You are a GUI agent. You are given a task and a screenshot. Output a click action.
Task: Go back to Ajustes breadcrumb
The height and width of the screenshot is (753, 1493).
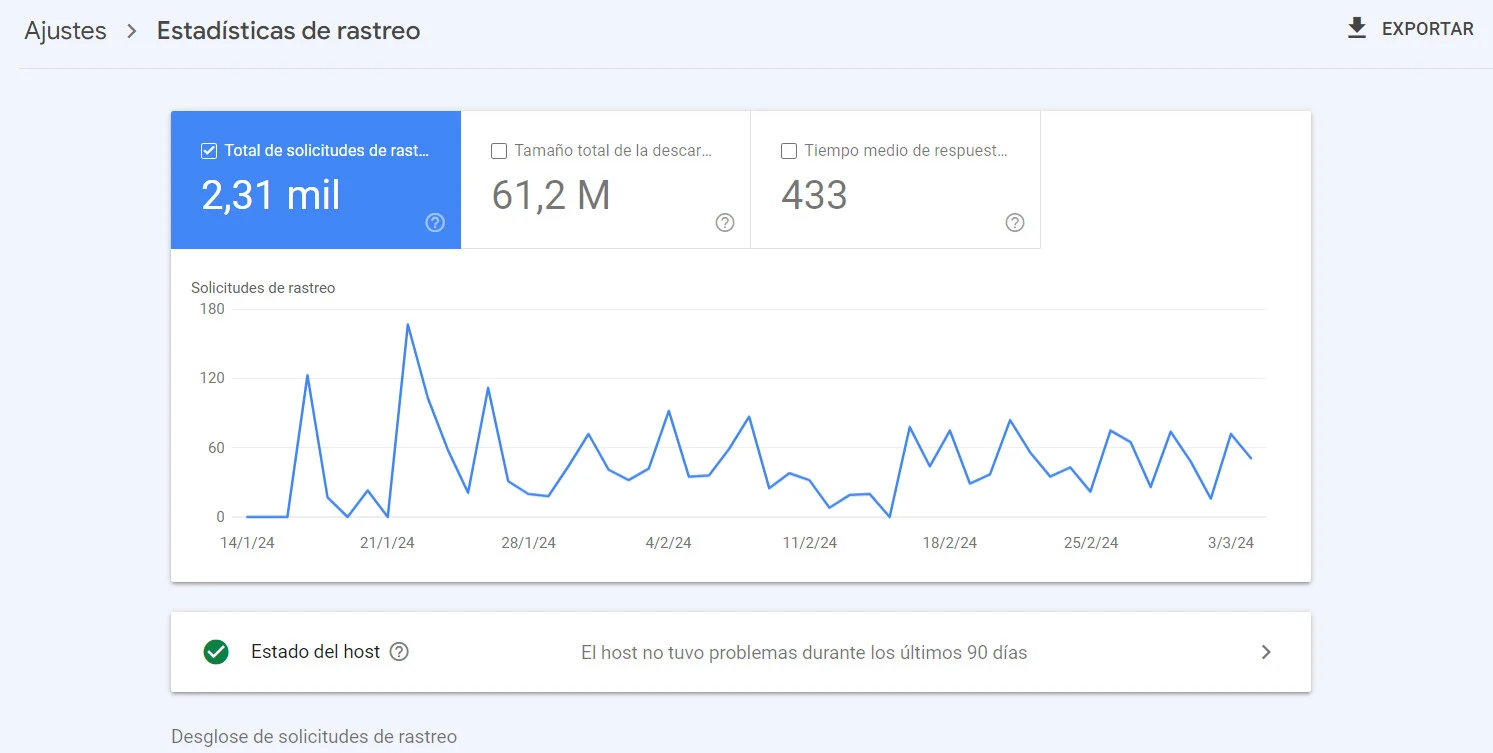pos(65,30)
